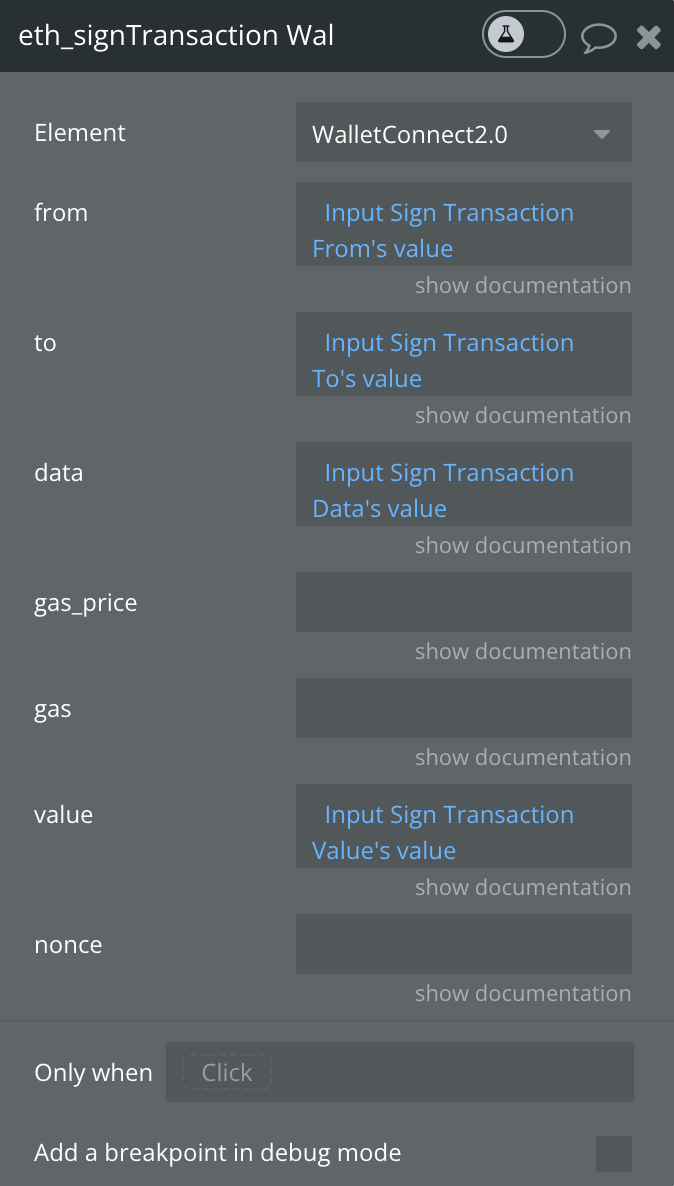Open the Element dropdown showing WalletConnect2.0

tap(464, 132)
